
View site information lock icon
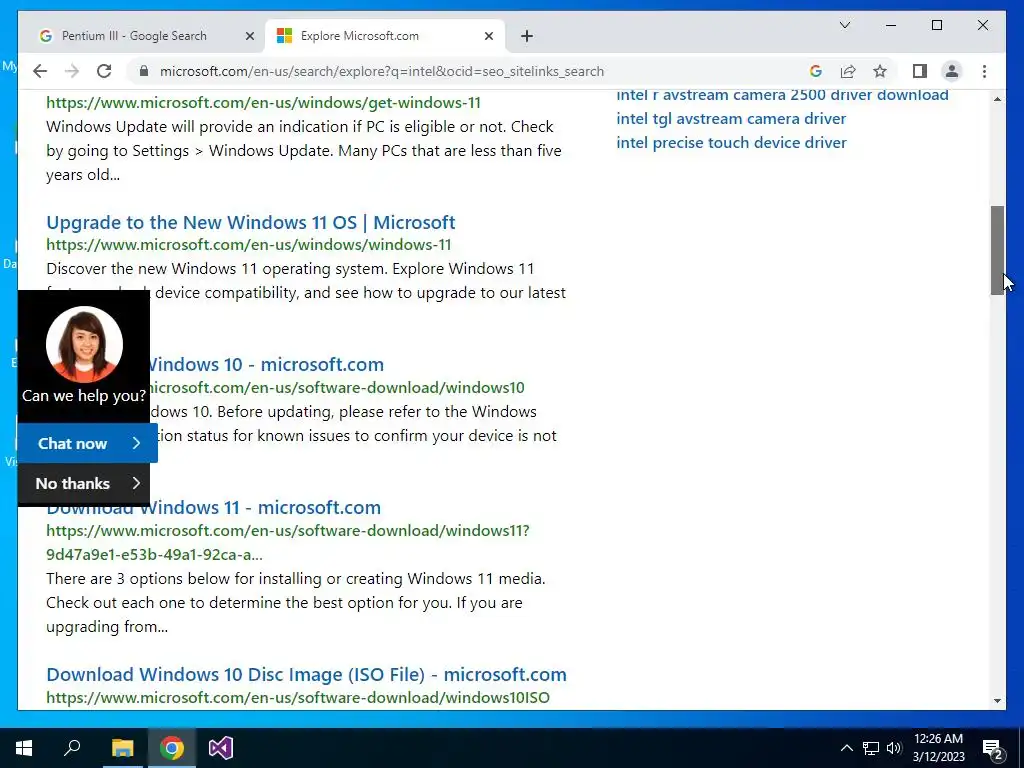click(x=144, y=71)
